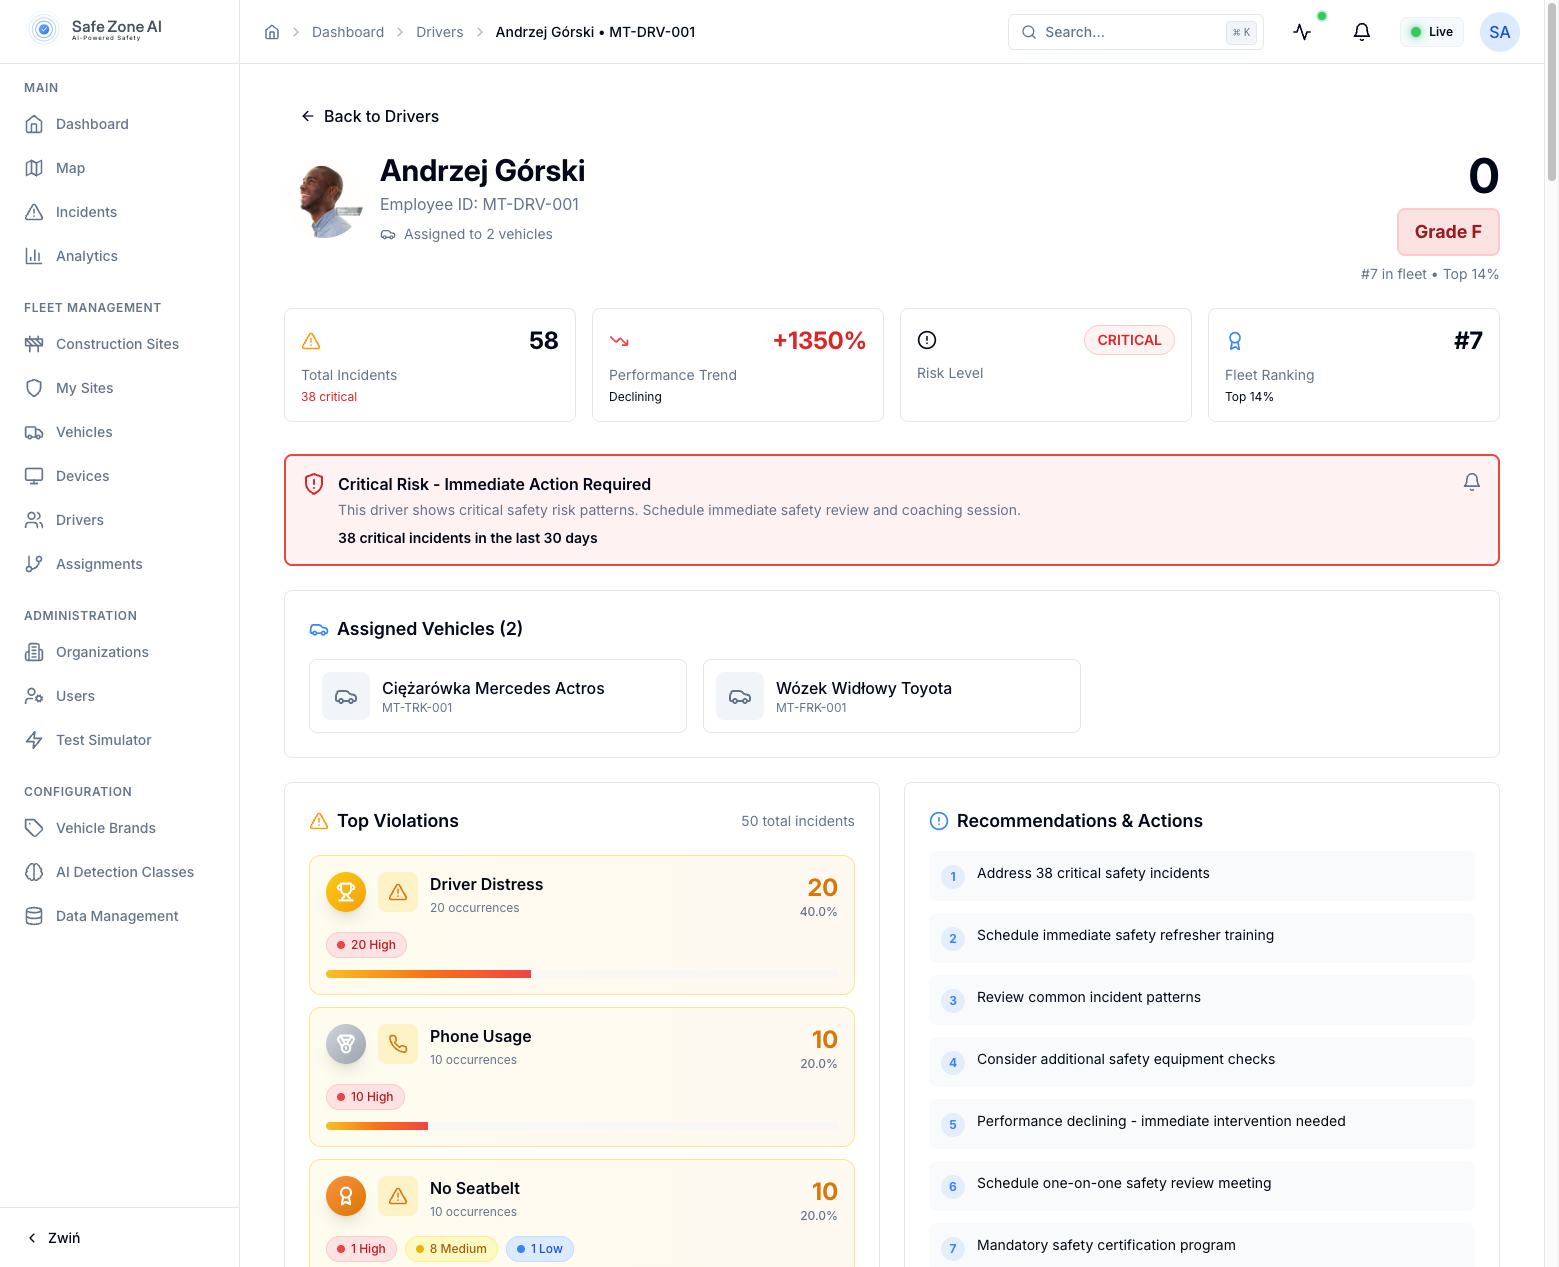Screen dimensions: 1559x1267
Task: Open Incidents in the sidebar
Action: pos(86,212)
